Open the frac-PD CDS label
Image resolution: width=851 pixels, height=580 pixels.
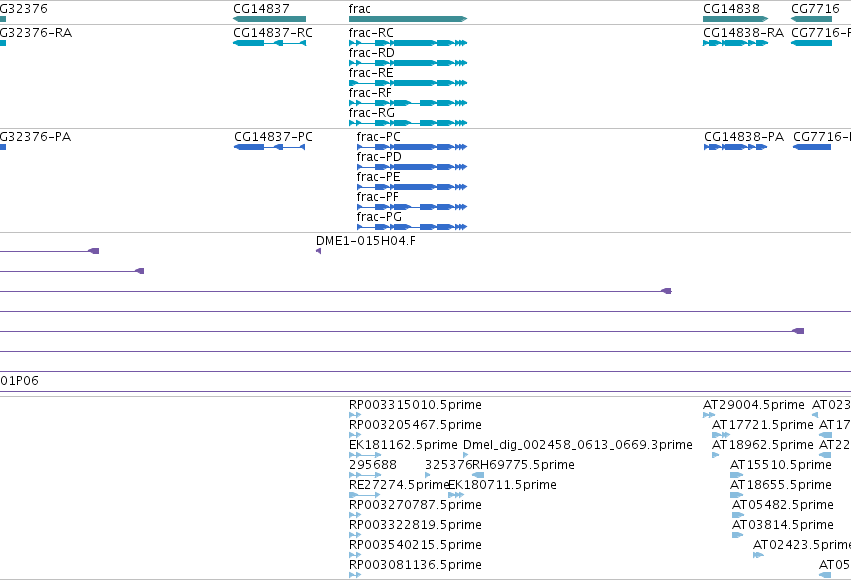click(x=379, y=157)
